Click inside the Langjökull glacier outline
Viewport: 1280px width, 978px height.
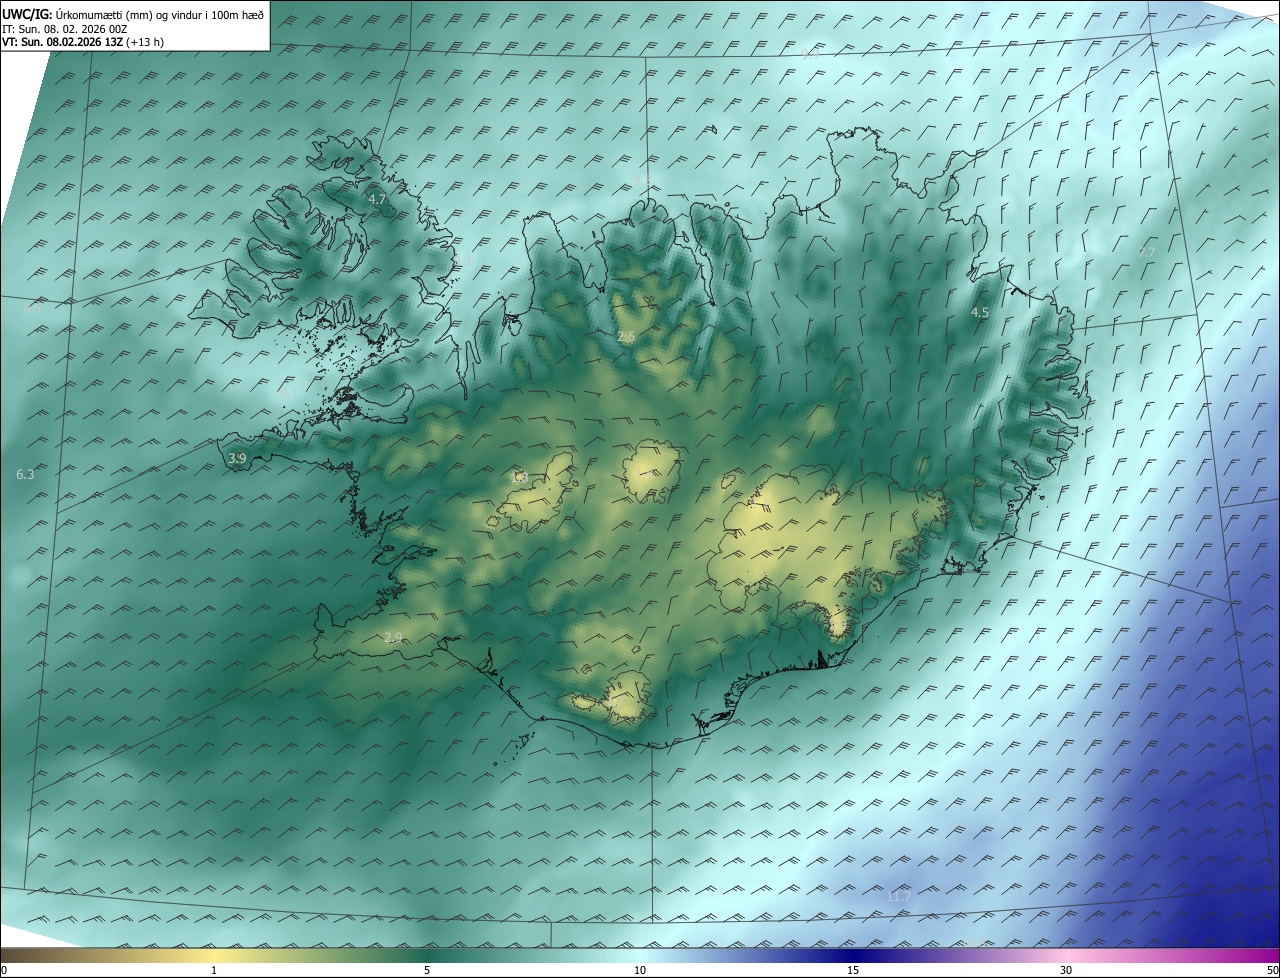(x=535, y=492)
